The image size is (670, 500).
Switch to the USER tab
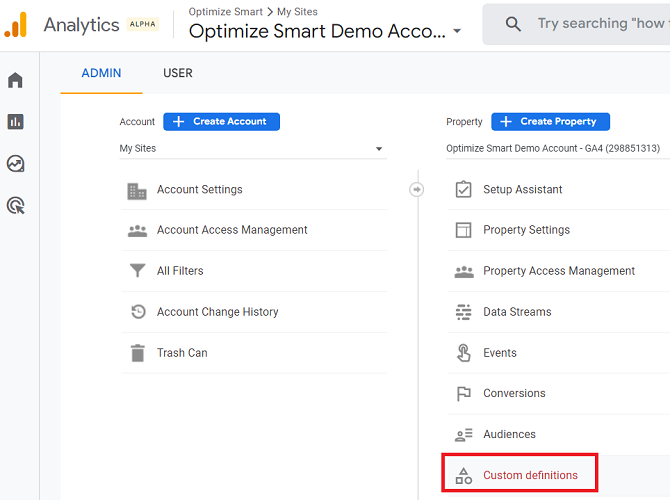178,73
